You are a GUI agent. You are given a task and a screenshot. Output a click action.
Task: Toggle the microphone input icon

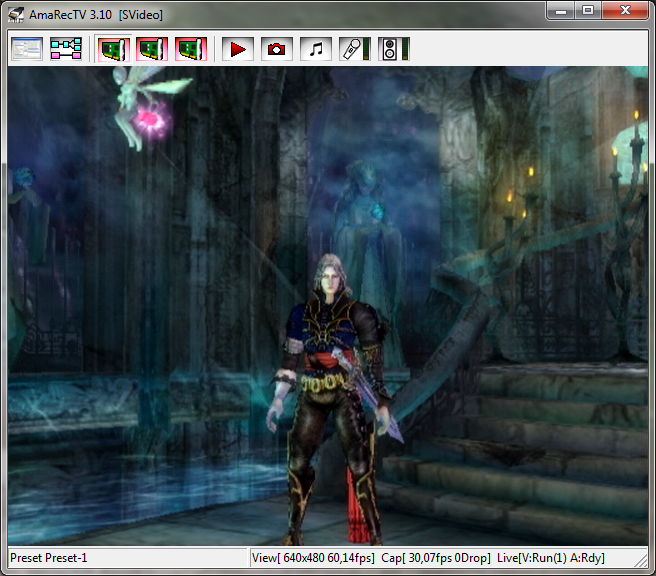click(x=350, y=48)
